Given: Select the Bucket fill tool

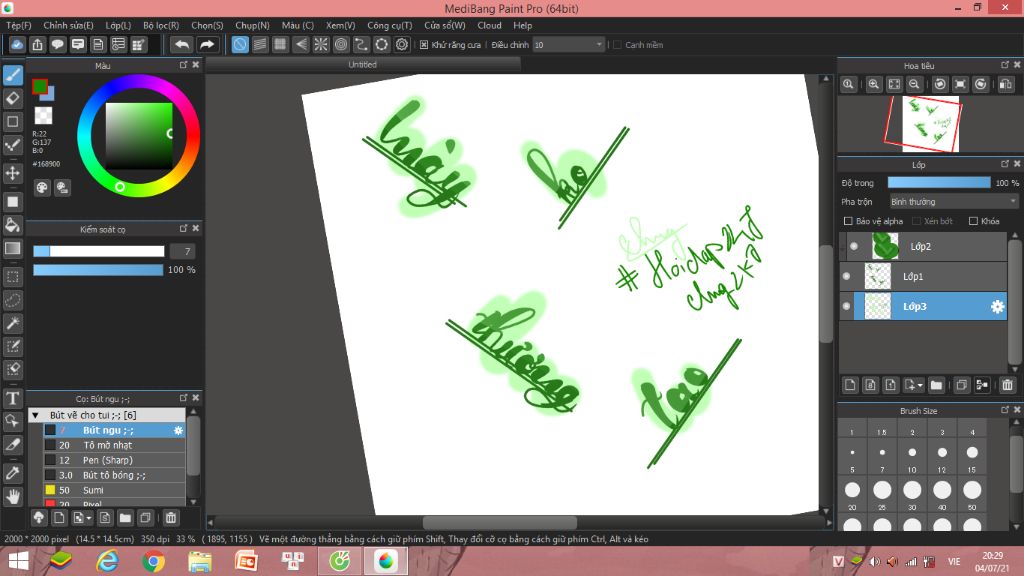Looking at the screenshot, I should (13, 224).
